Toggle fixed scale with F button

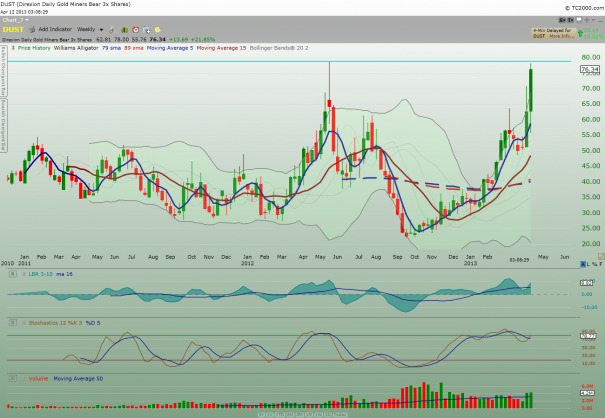click(x=601, y=264)
